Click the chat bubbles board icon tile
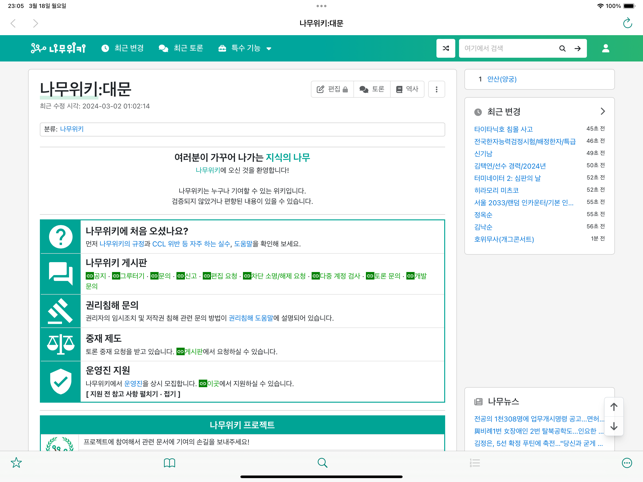 click(61, 274)
